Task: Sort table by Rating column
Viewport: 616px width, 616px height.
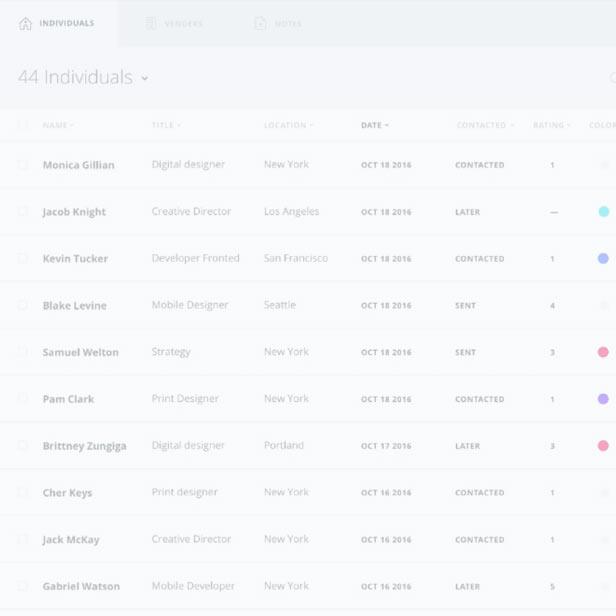Action: [x=552, y=125]
